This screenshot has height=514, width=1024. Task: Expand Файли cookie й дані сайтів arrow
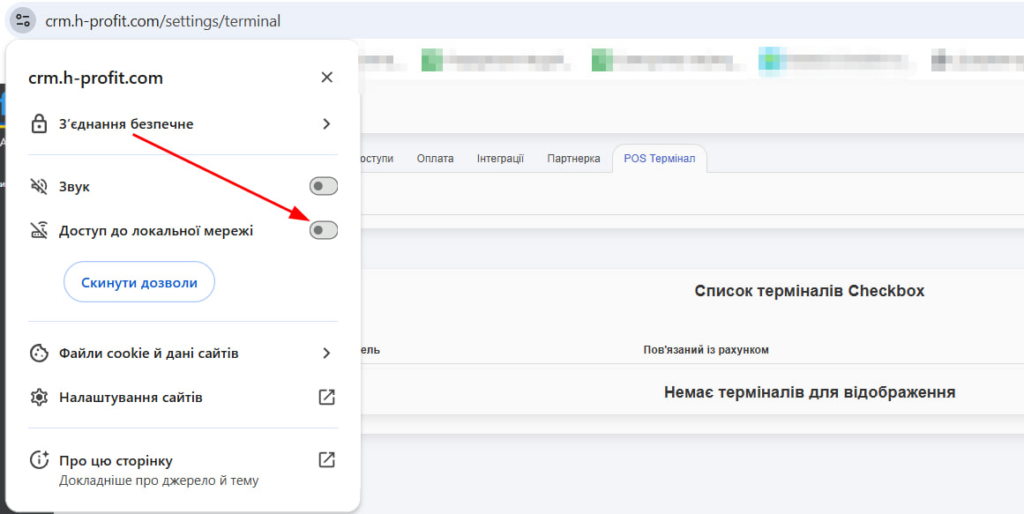tap(326, 353)
